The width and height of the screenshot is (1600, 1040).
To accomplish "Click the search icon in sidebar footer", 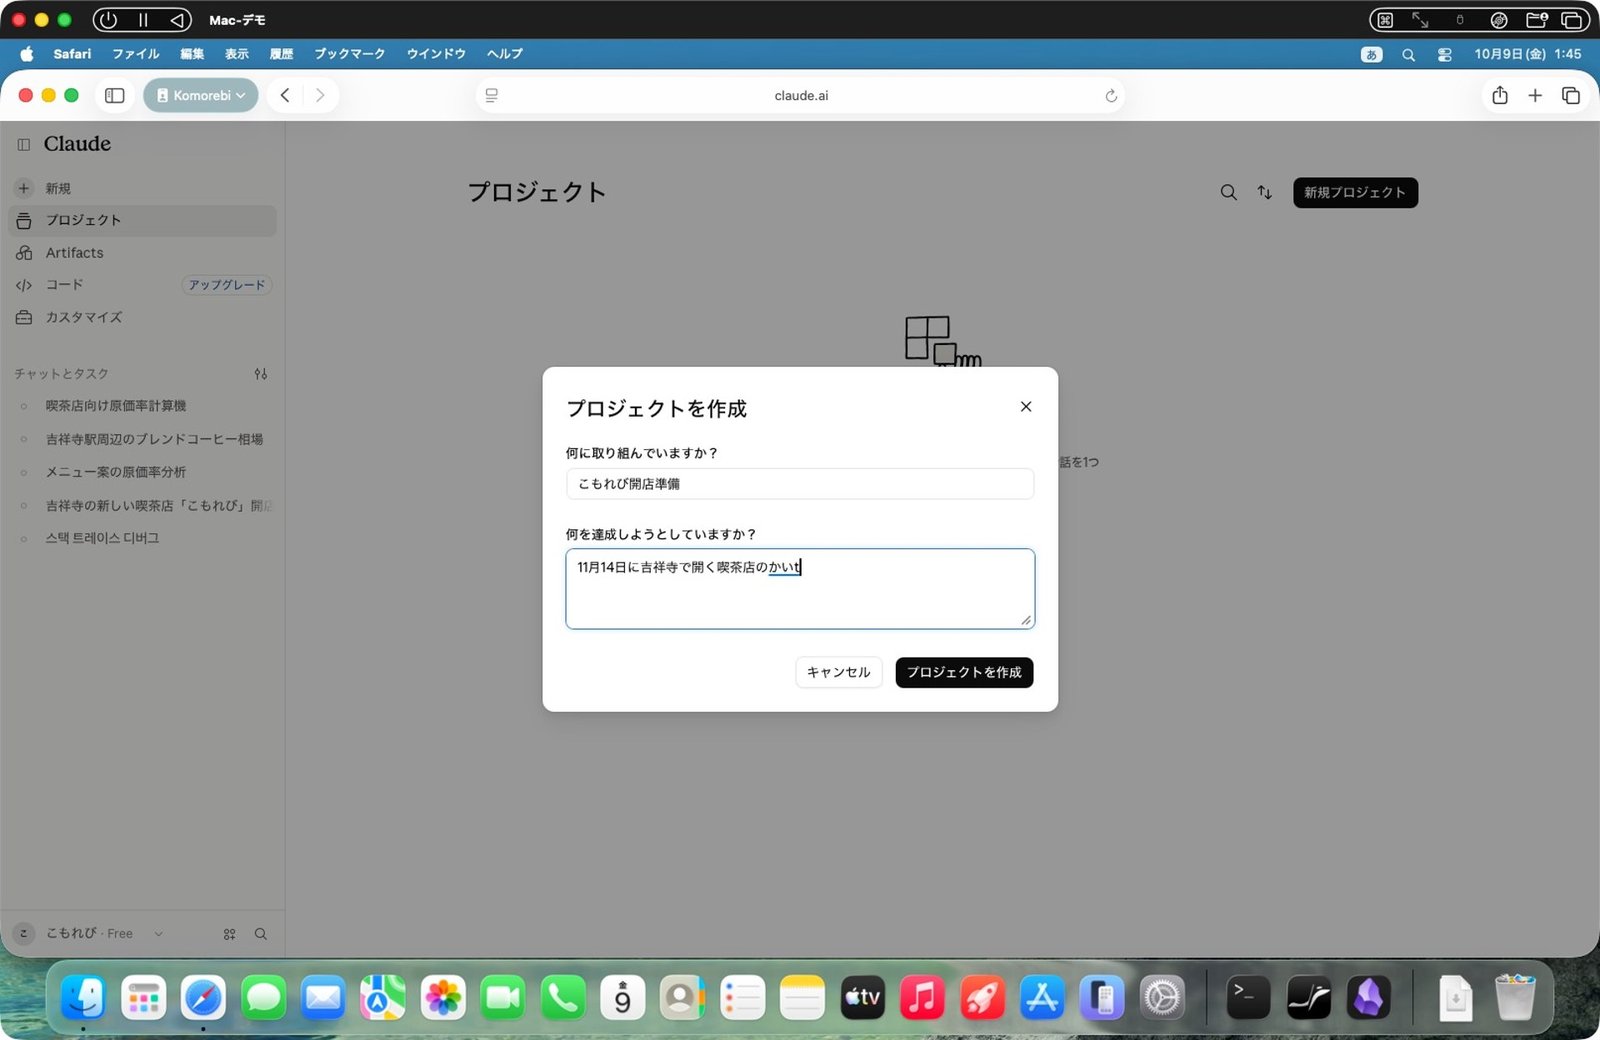I will point(261,934).
